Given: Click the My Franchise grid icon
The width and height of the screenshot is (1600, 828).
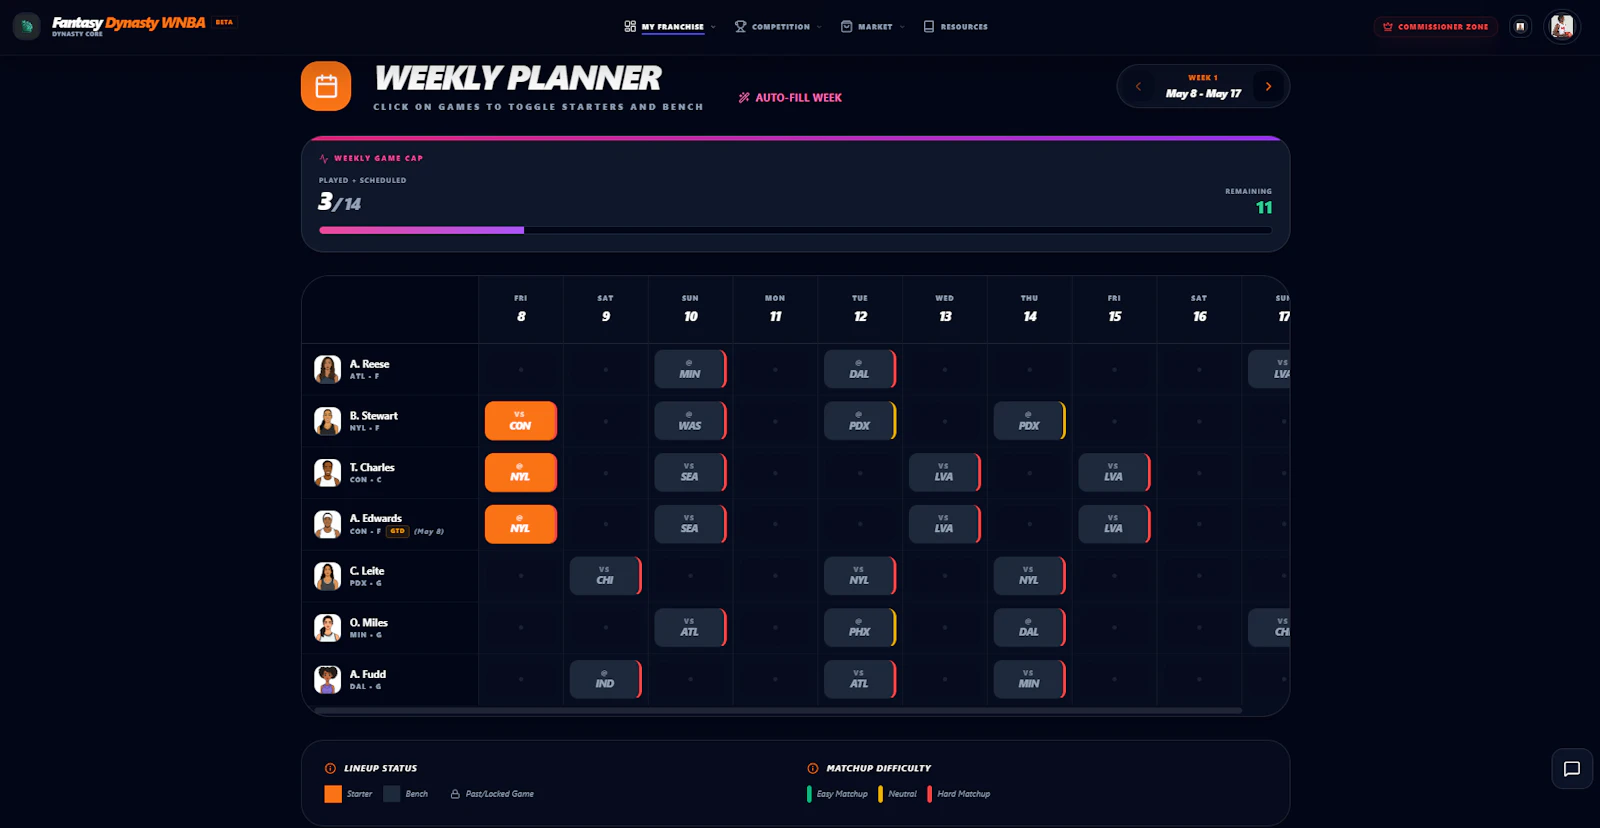Looking at the screenshot, I should coord(630,27).
